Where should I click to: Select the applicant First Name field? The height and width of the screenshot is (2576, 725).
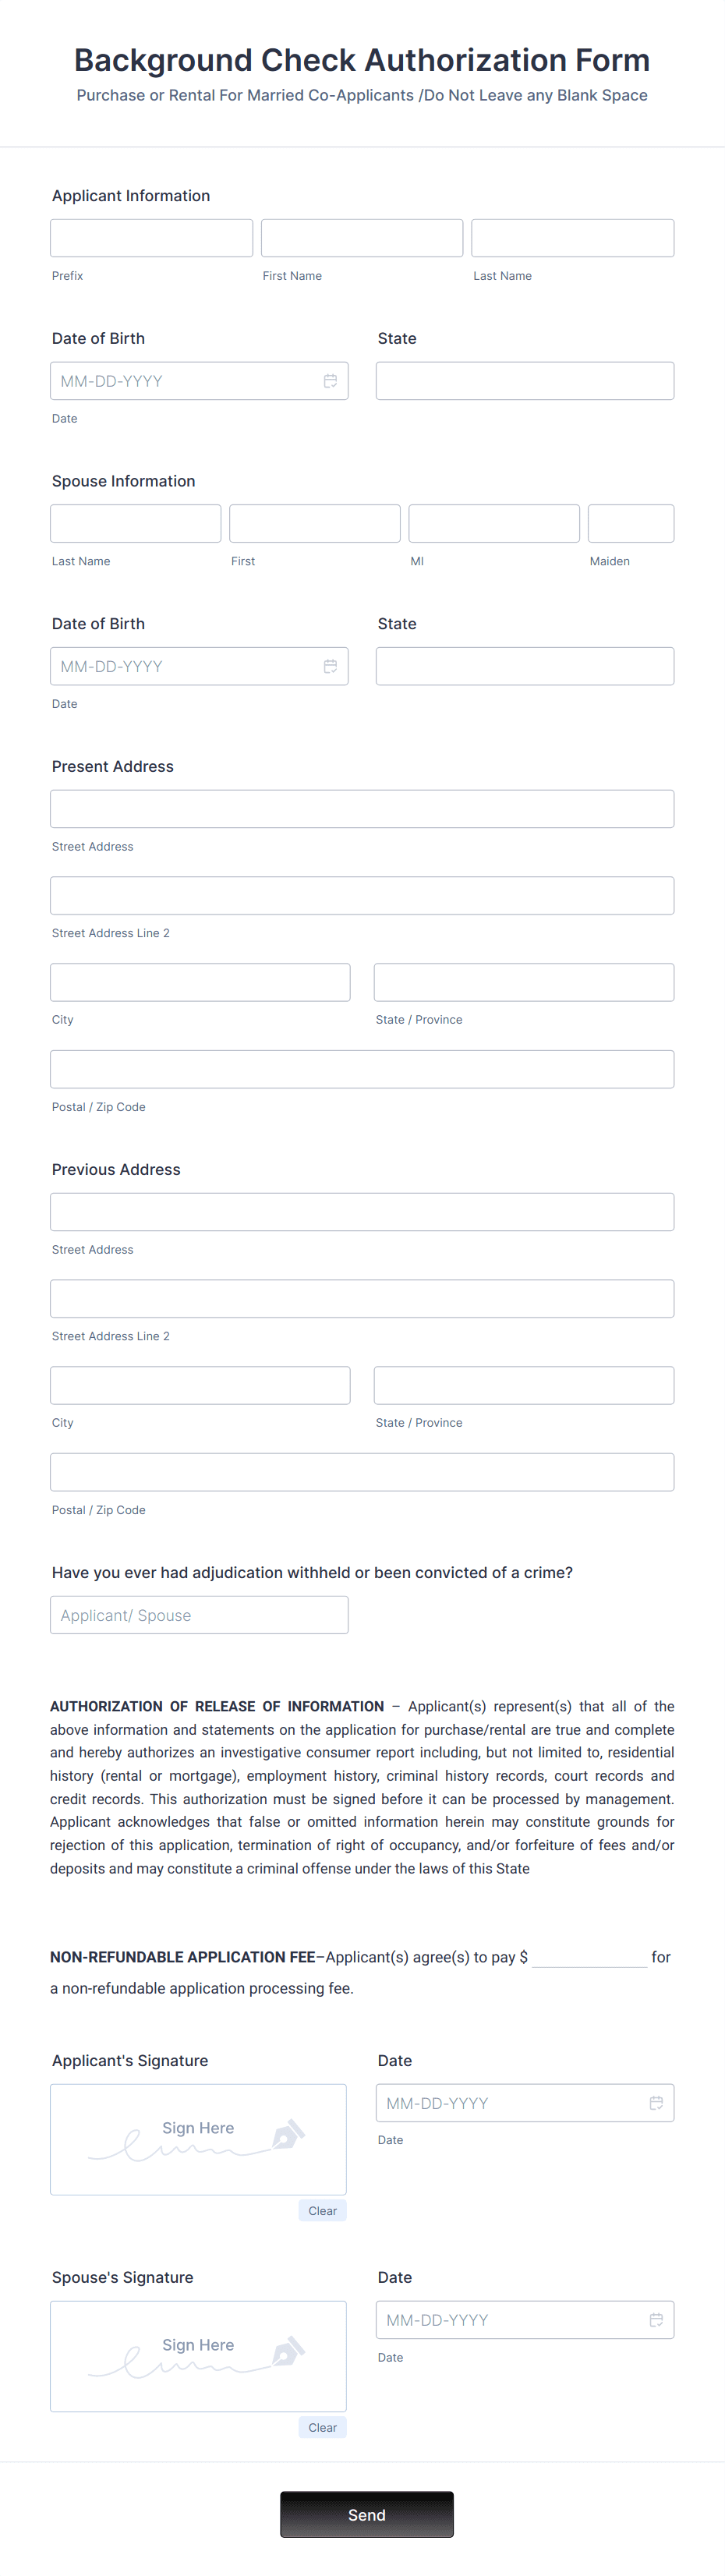click(361, 237)
